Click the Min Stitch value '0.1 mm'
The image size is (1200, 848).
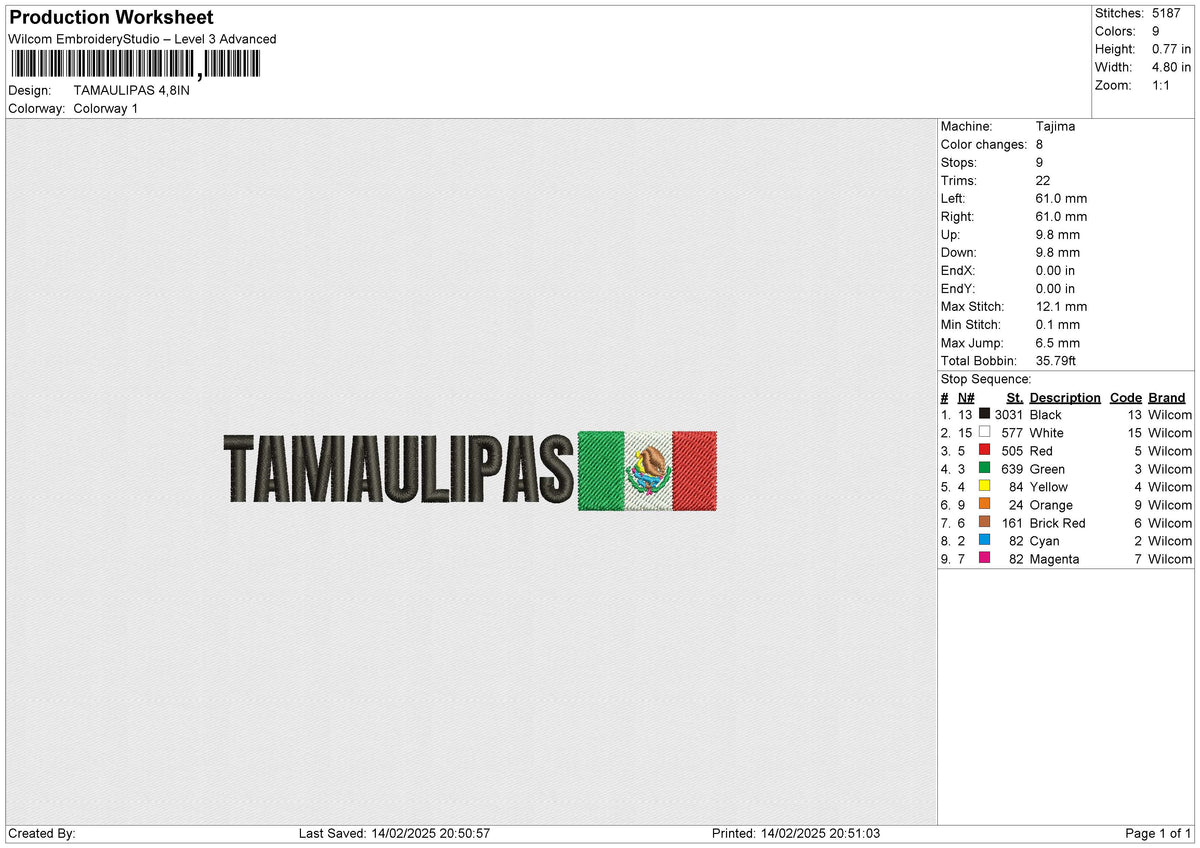tap(1058, 324)
